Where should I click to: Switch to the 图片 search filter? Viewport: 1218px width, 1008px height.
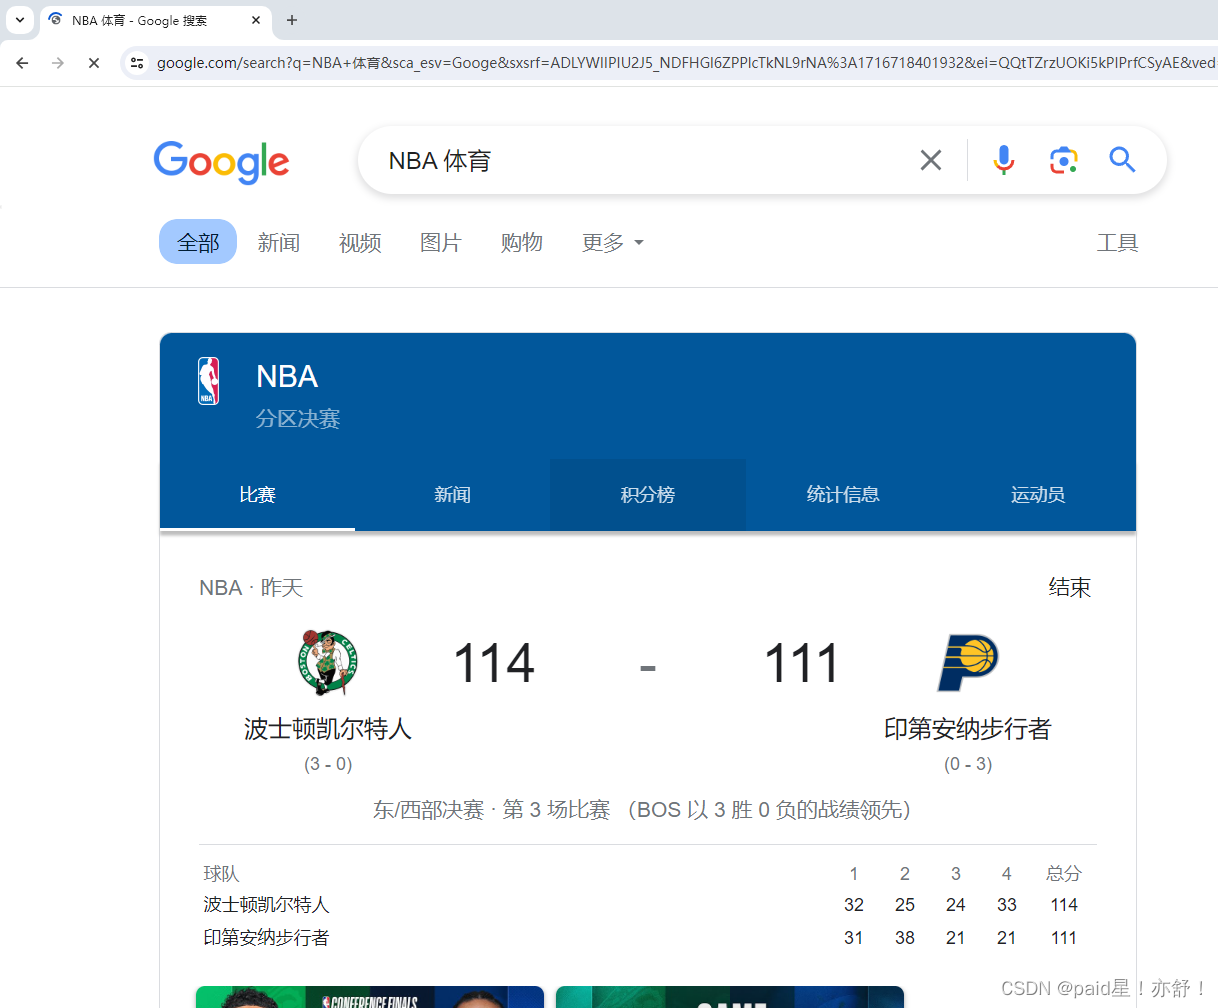click(441, 242)
